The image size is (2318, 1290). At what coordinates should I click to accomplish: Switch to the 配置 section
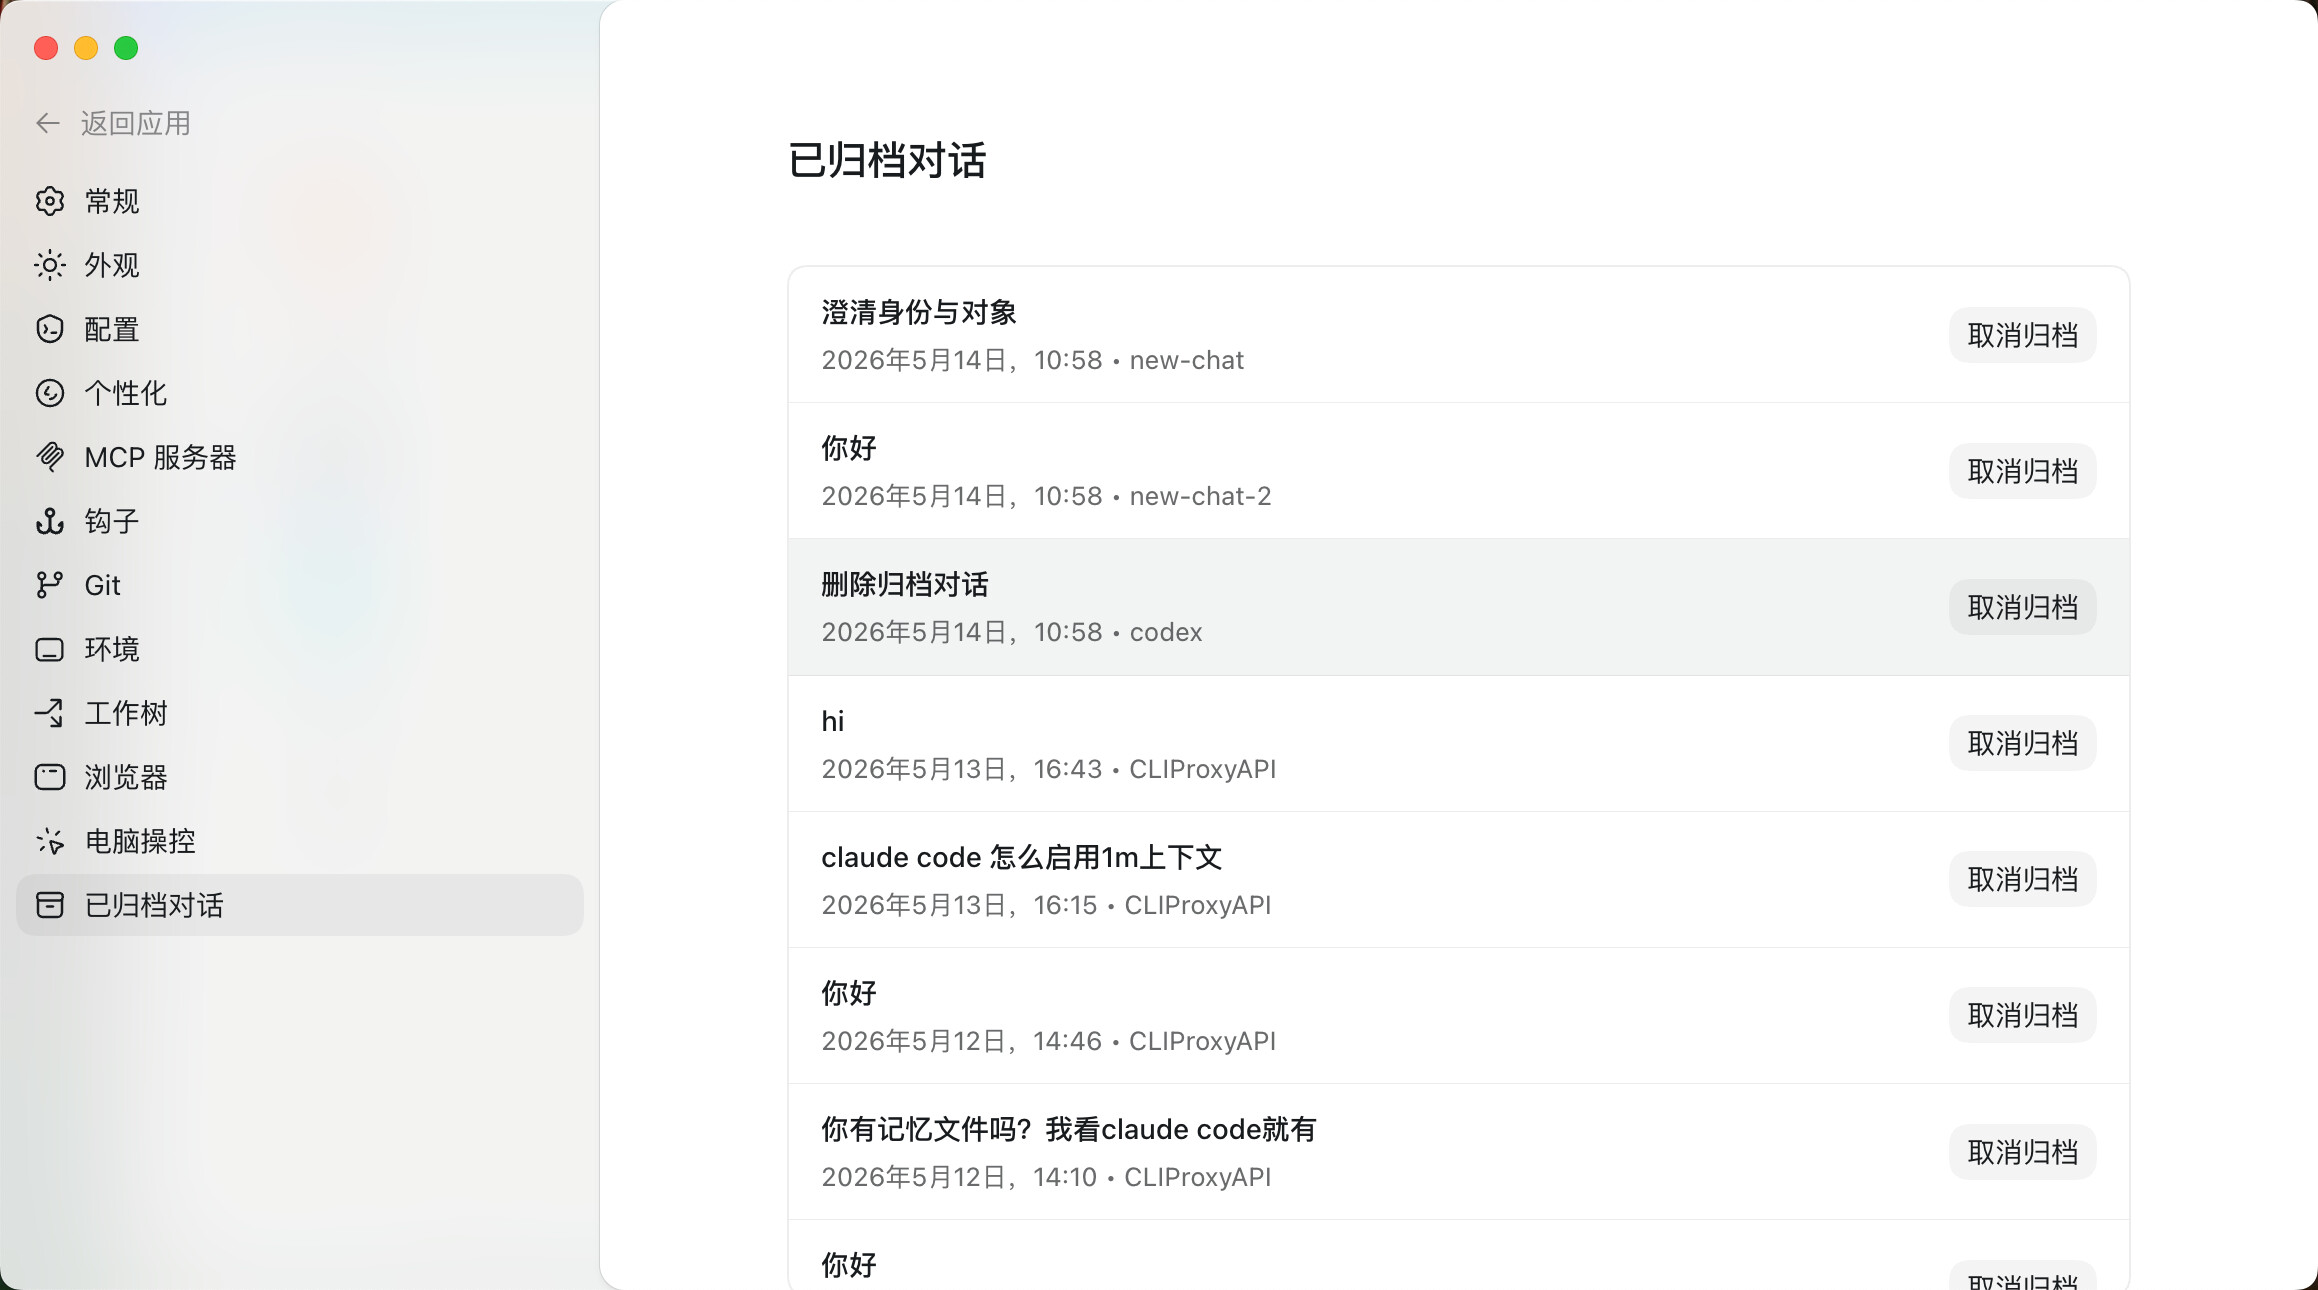pyautogui.click(x=299, y=329)
